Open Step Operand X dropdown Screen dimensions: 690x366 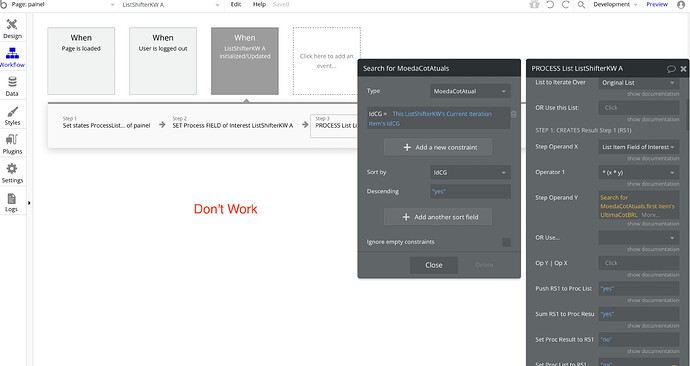[639, 147]
